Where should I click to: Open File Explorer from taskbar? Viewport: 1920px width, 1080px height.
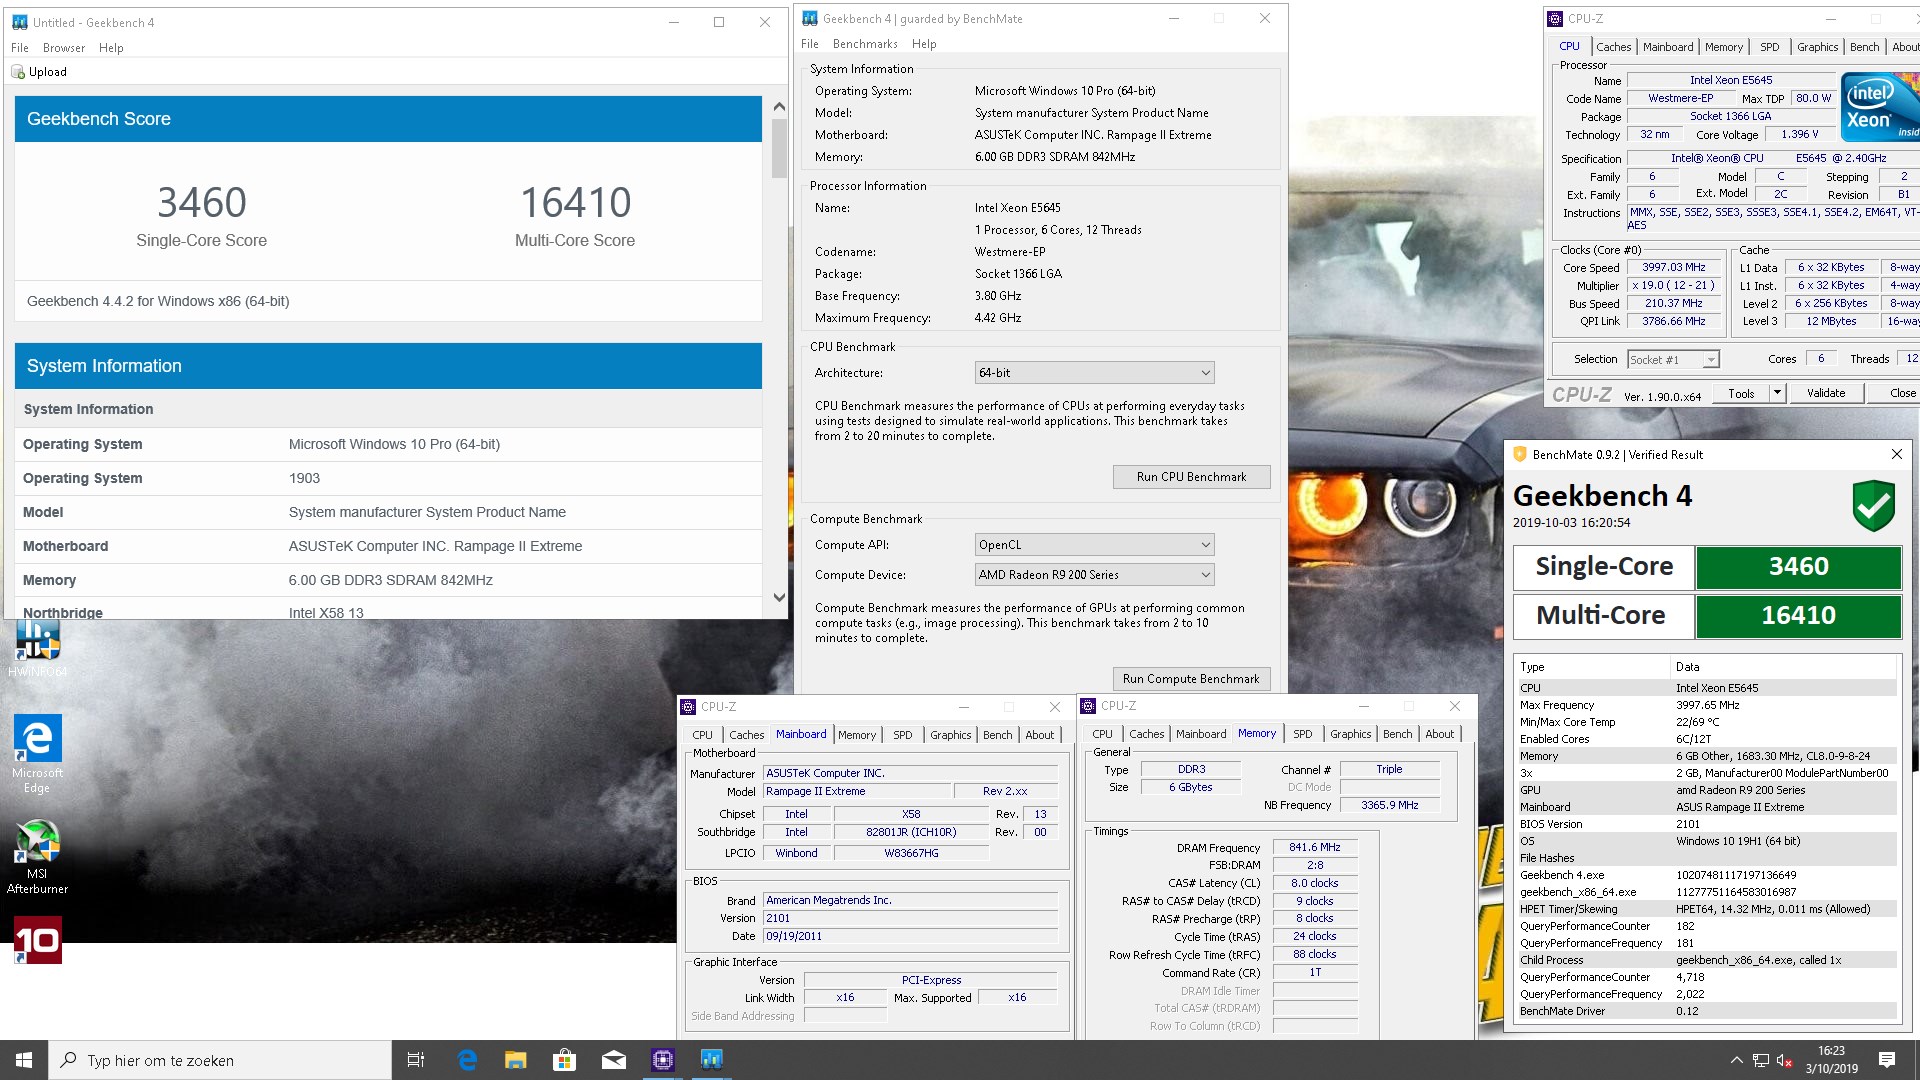515,1060
